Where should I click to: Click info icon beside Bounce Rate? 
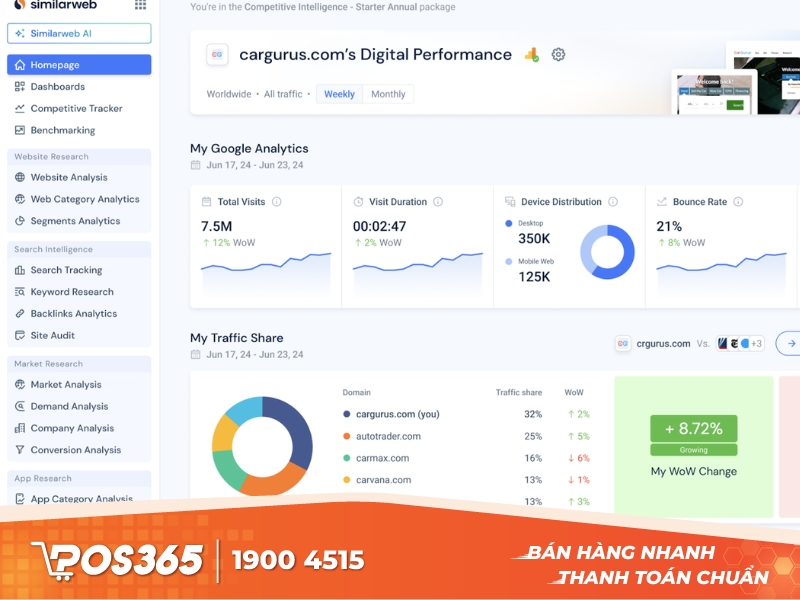(739, 202)
